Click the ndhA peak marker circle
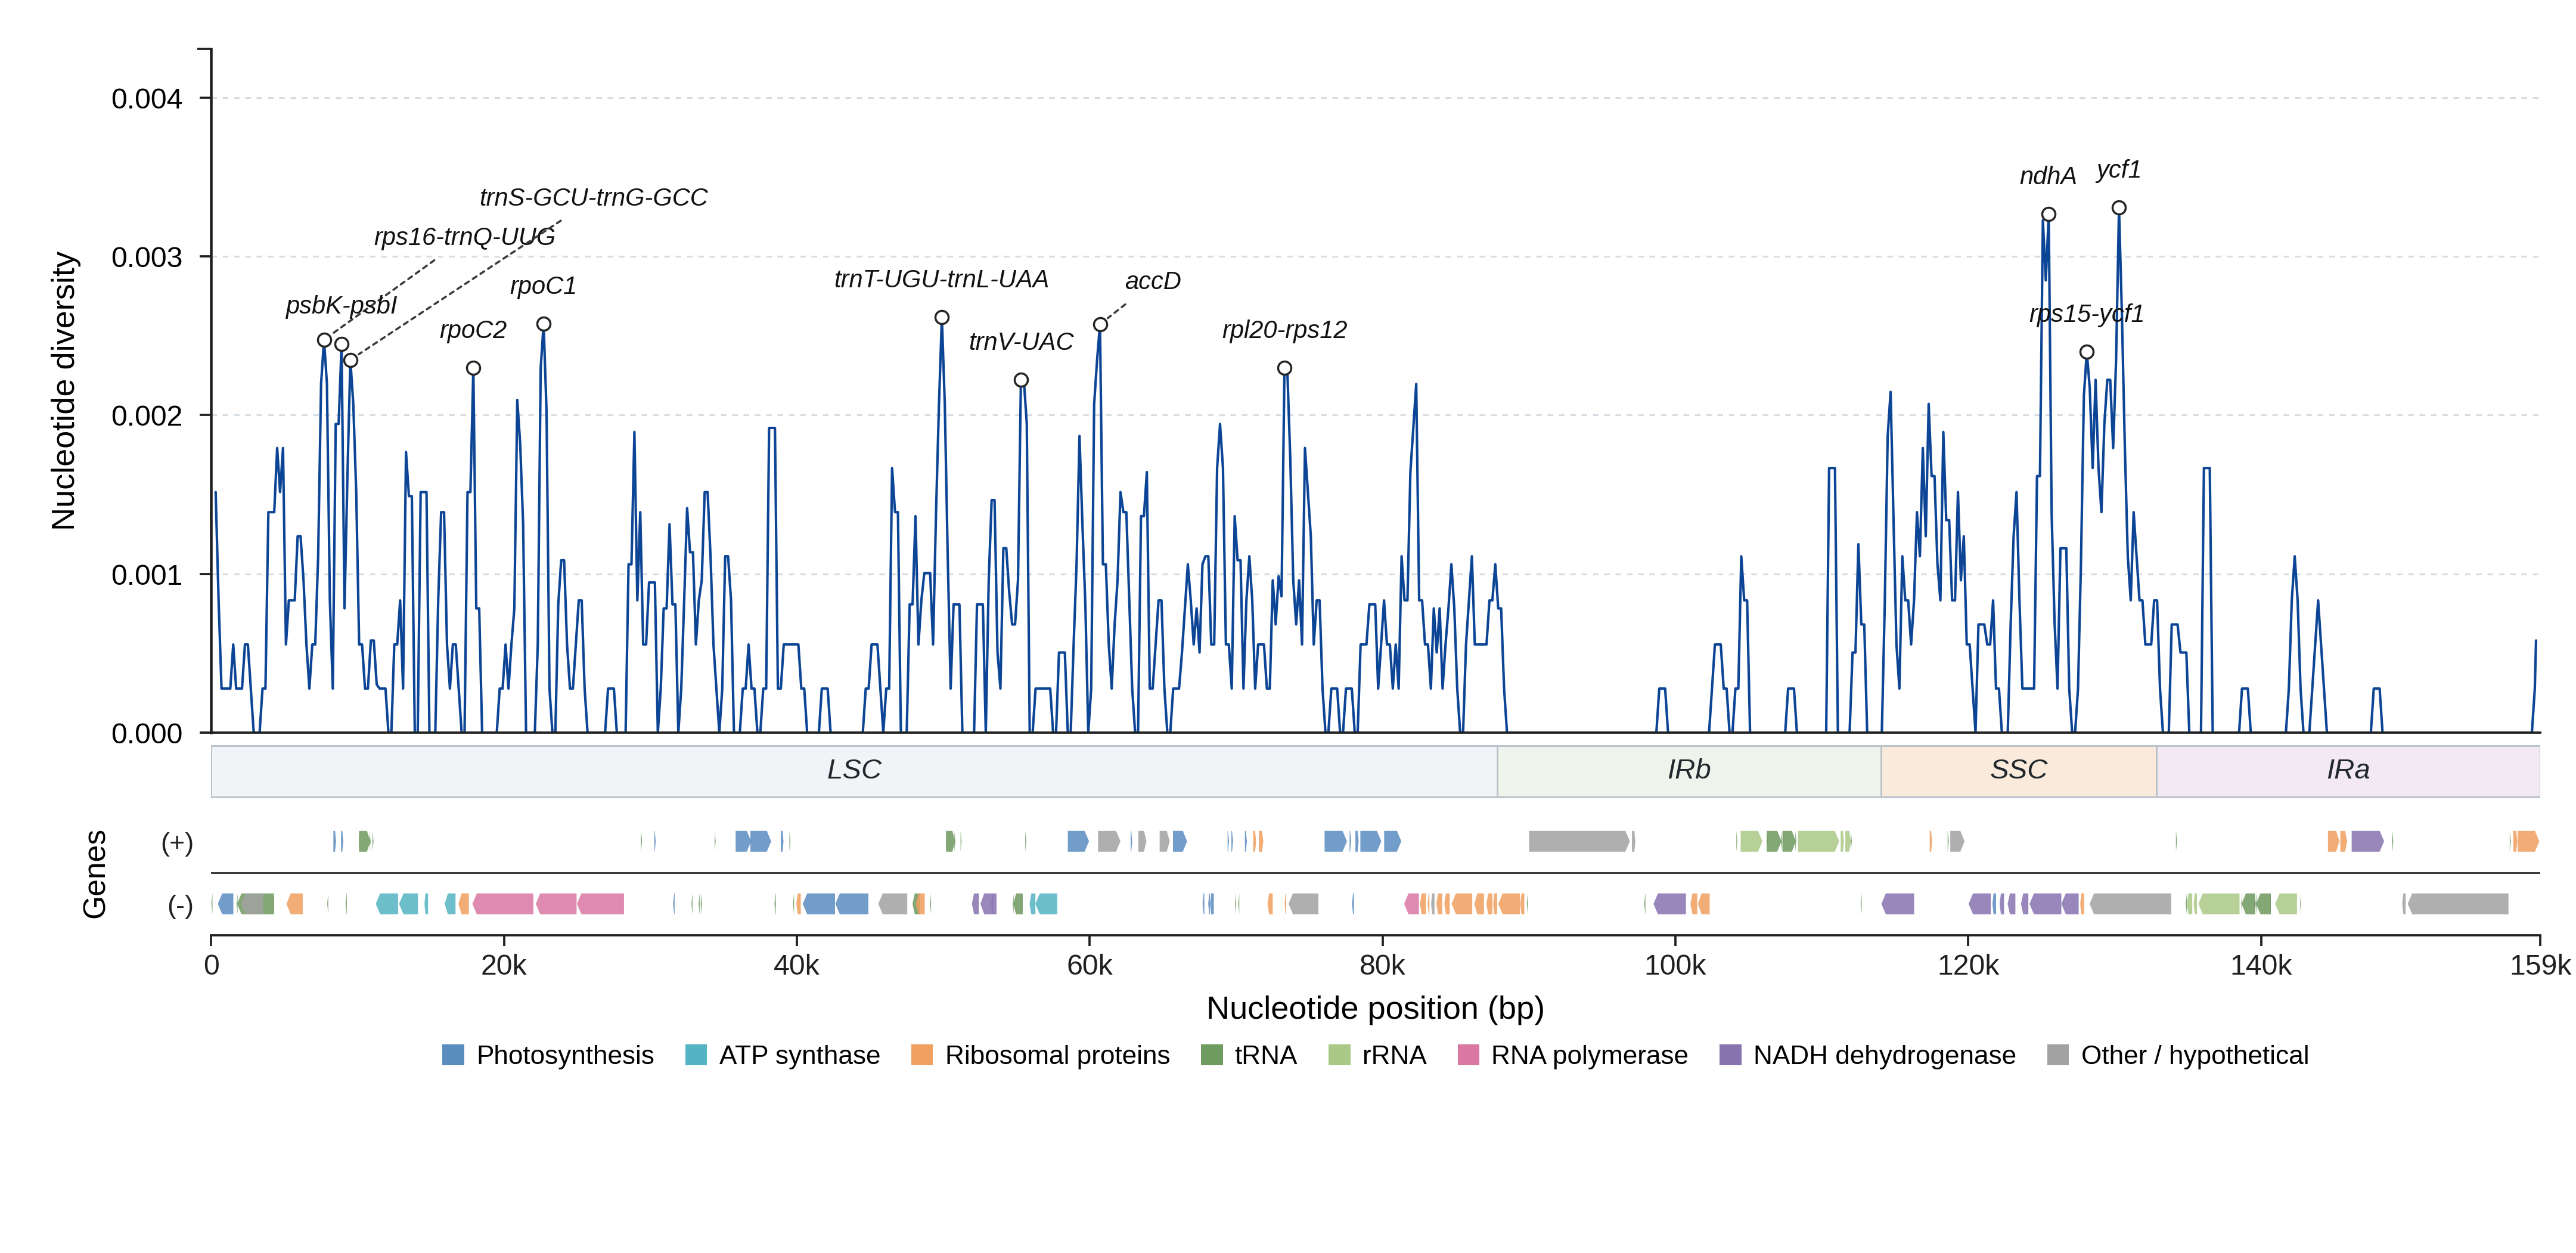 [2048, 214]
